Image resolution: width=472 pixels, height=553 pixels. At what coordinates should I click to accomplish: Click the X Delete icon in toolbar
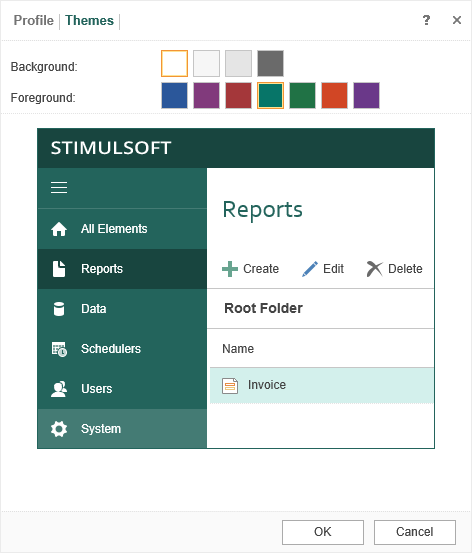point(375,269)
